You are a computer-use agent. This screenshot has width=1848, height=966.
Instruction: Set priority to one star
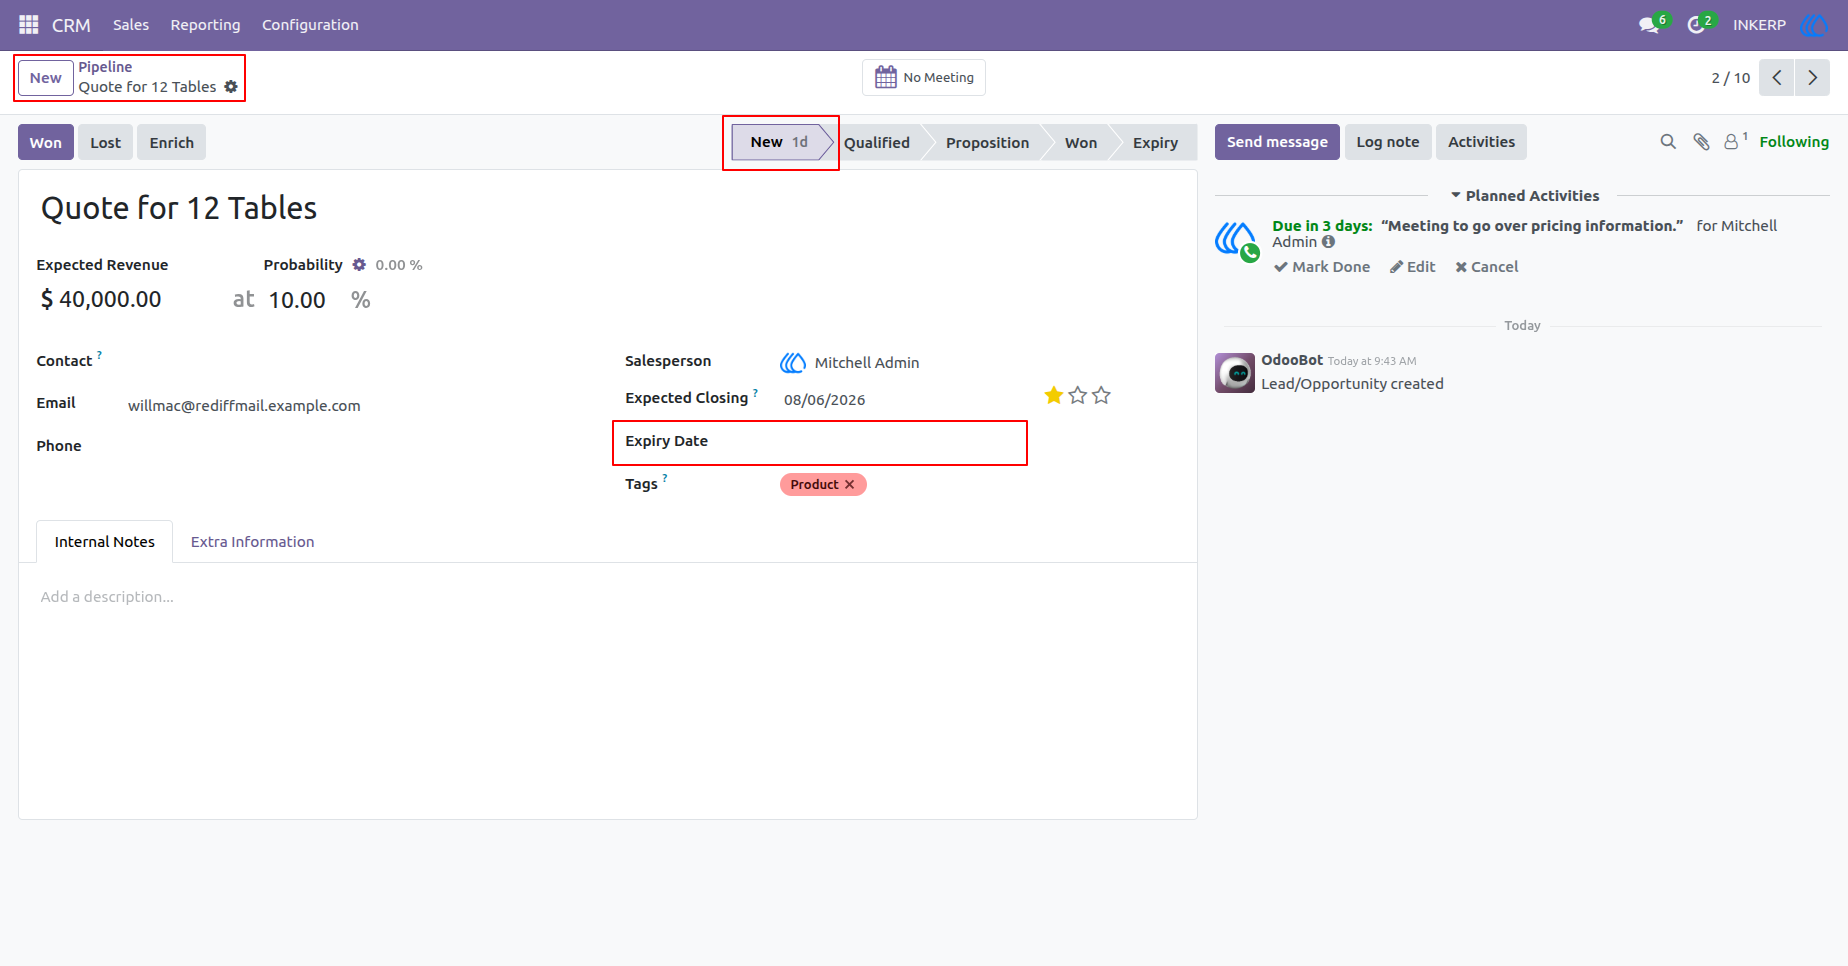tap(1054, 396)
